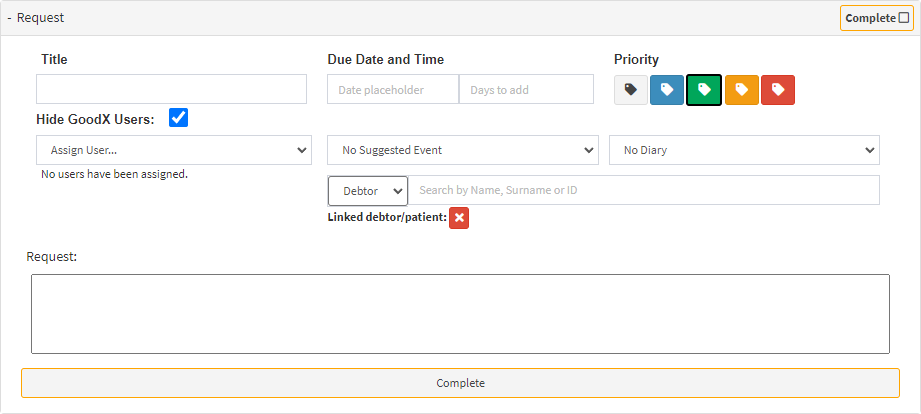Collapse the Request section header
The image size is (921, 414).
tap(10, 18)
